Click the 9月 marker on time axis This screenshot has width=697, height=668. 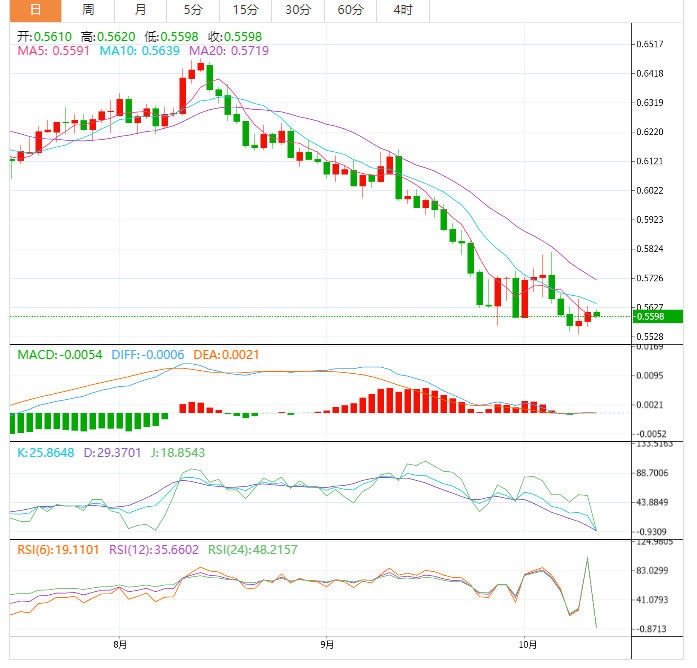[327, 644]
